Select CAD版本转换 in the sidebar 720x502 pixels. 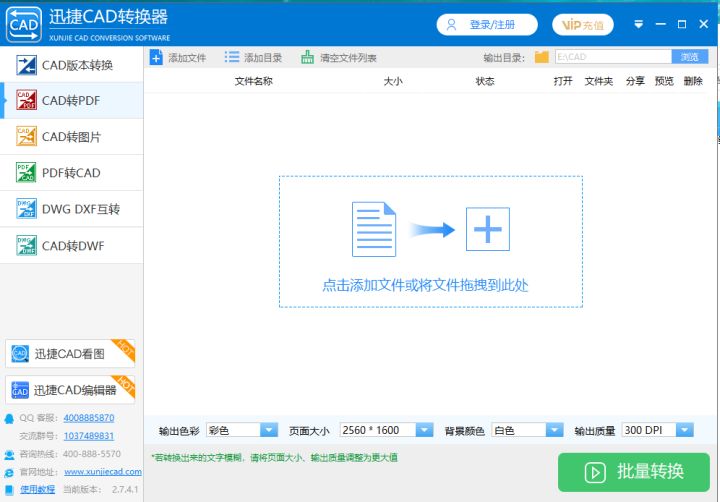click(x=72, y=65)
